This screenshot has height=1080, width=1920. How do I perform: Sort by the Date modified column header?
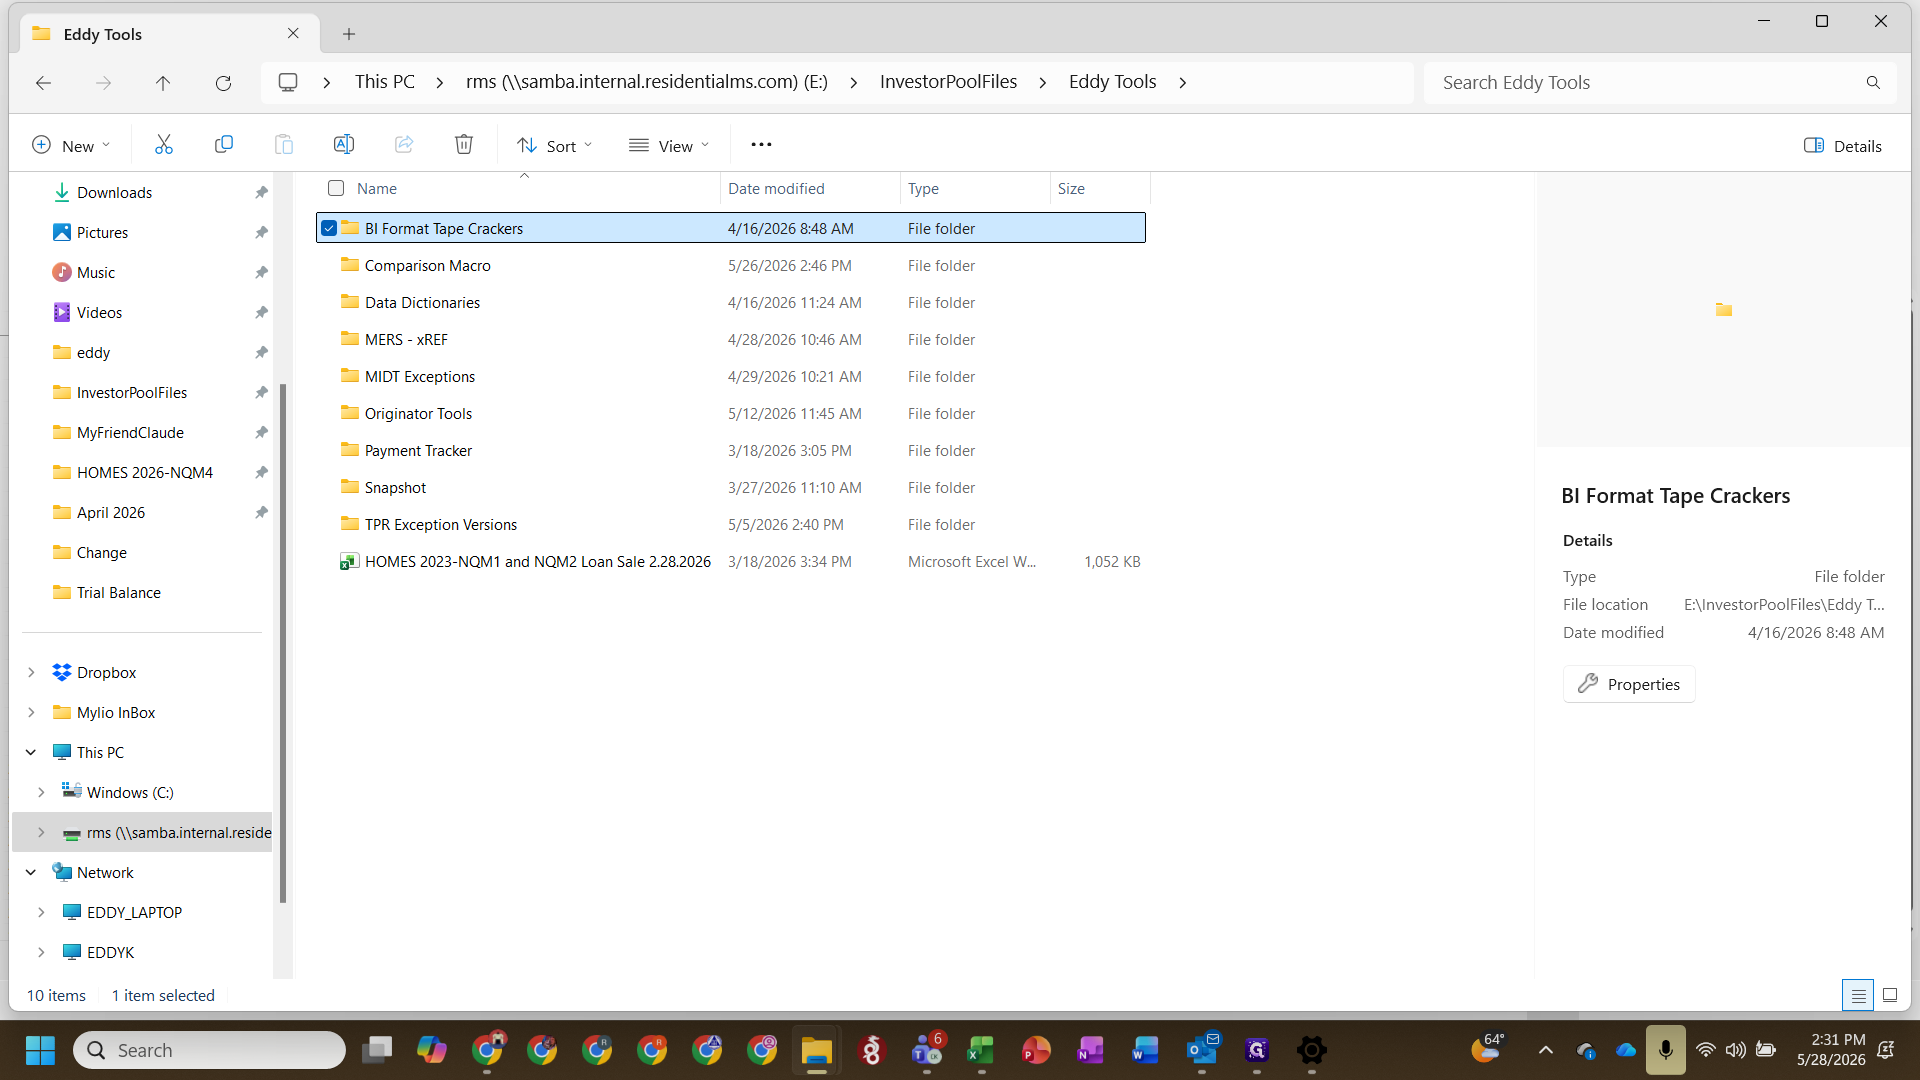(810, 188)
